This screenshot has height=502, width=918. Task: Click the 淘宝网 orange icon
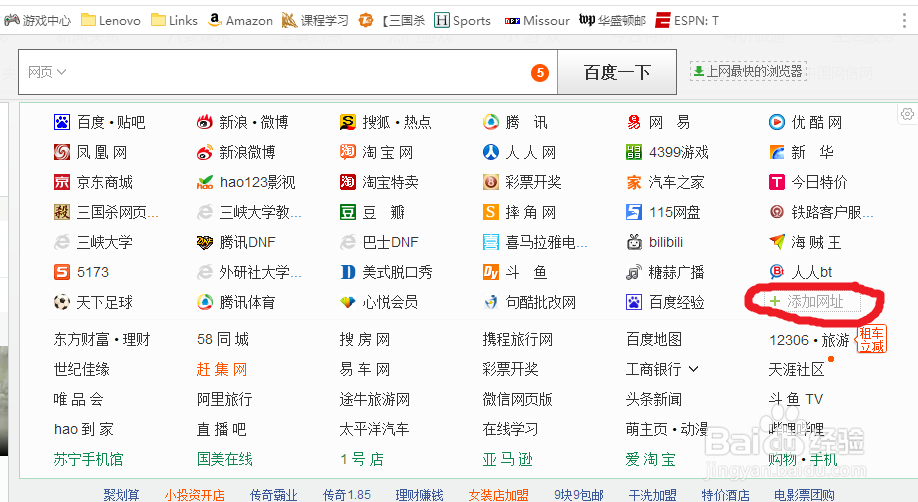click(x=348, y=152)
